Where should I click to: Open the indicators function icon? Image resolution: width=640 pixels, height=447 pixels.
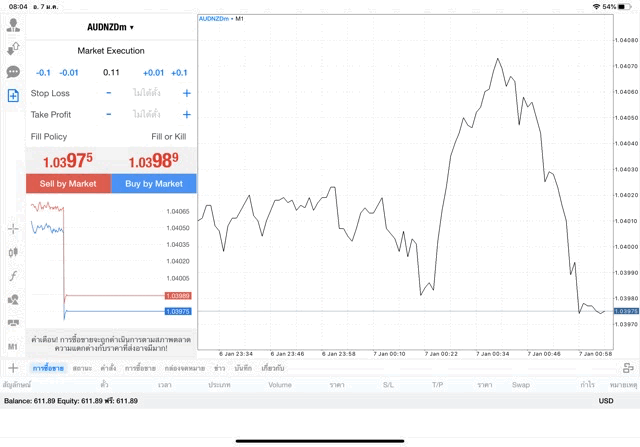(x=13, y=275)
